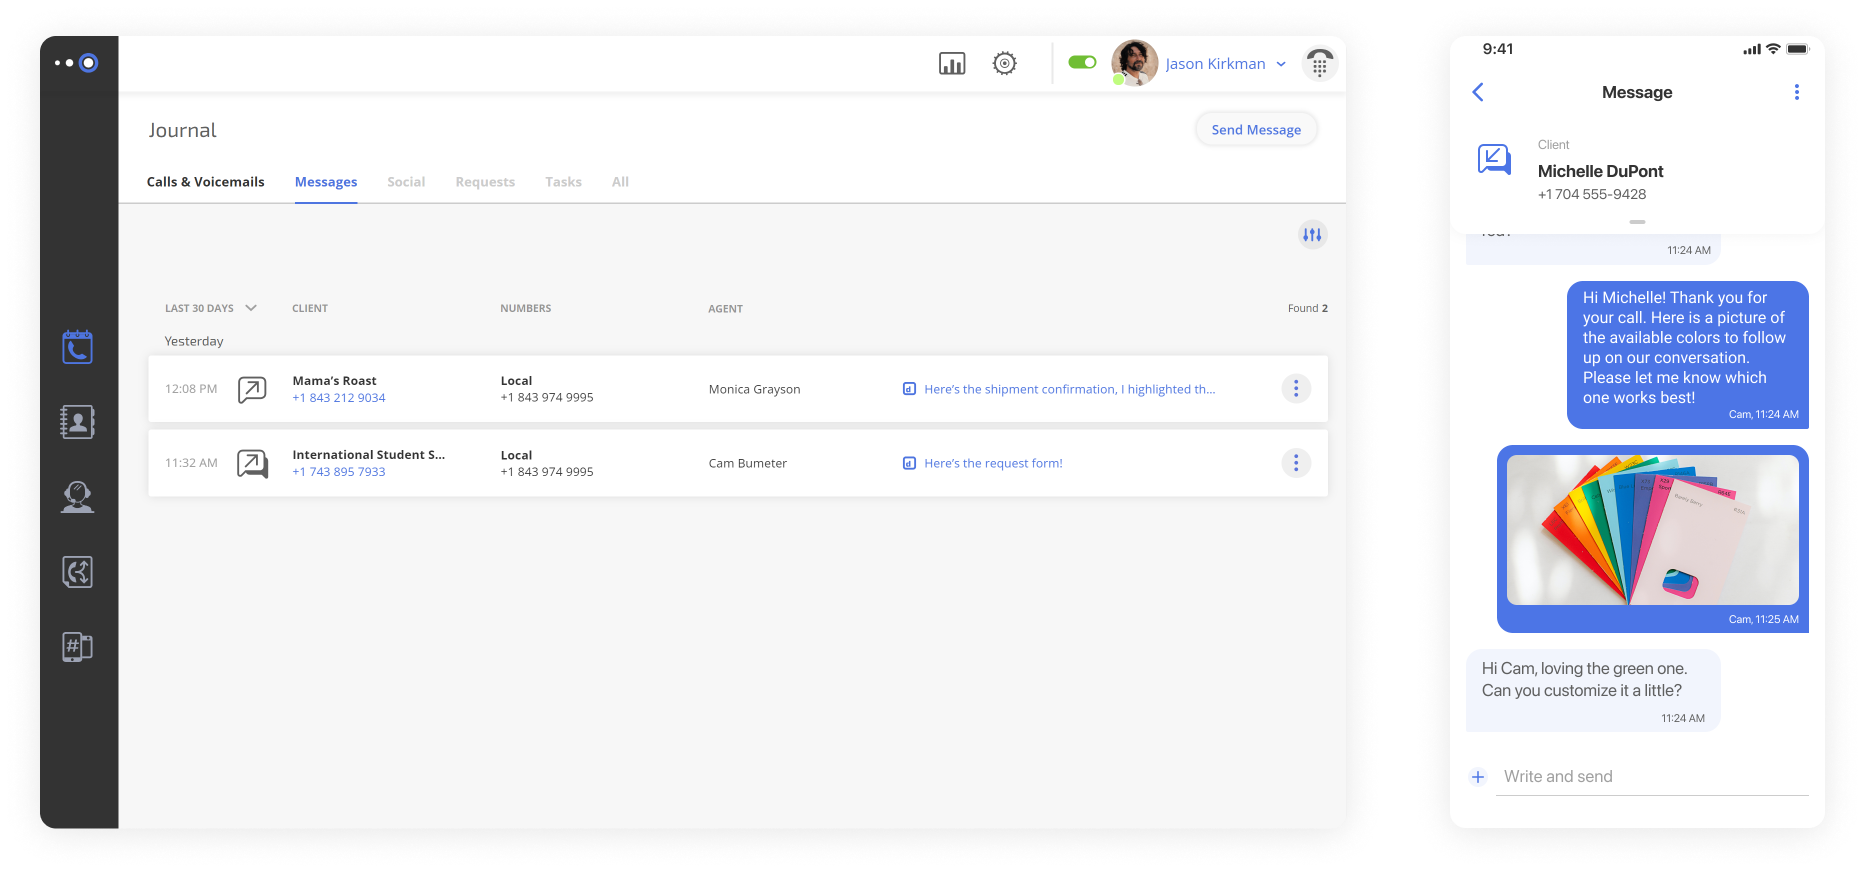Screen dimensions: 1865x873
Task: Focus the Write and send input field
Action: coord(1652,777)
